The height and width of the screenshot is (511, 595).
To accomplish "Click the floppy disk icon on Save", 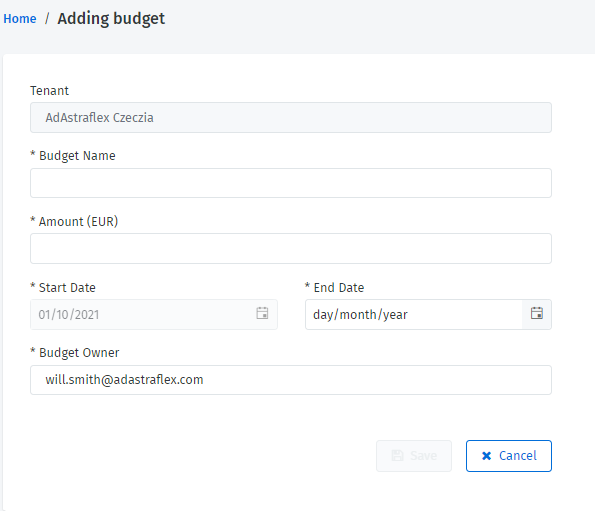I will tap(397, 456).
